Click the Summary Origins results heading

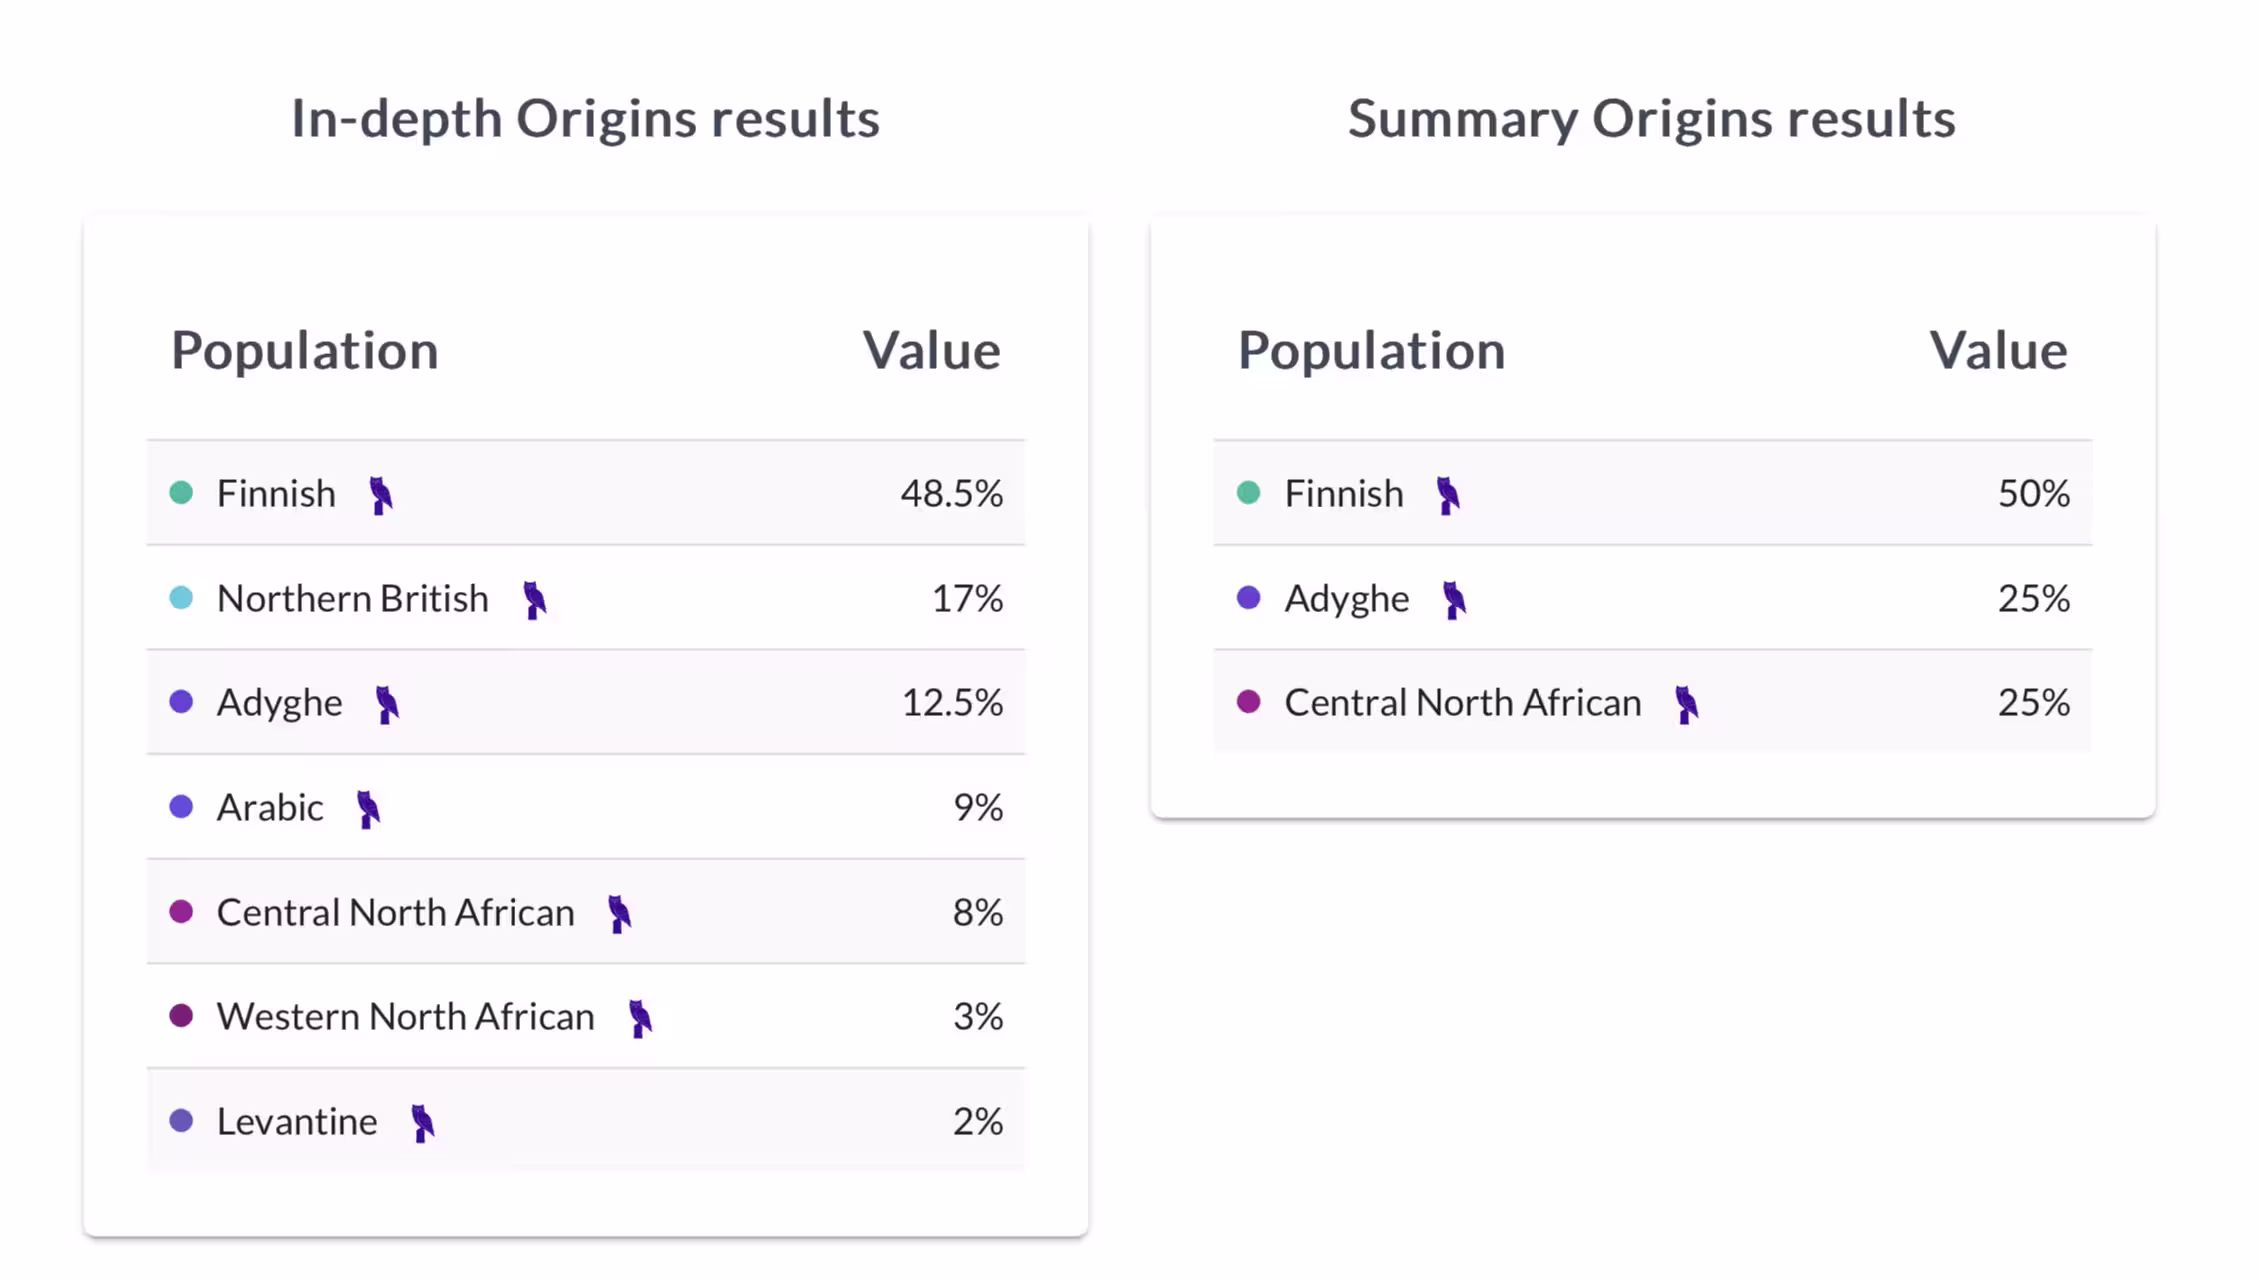(1652, 119)
